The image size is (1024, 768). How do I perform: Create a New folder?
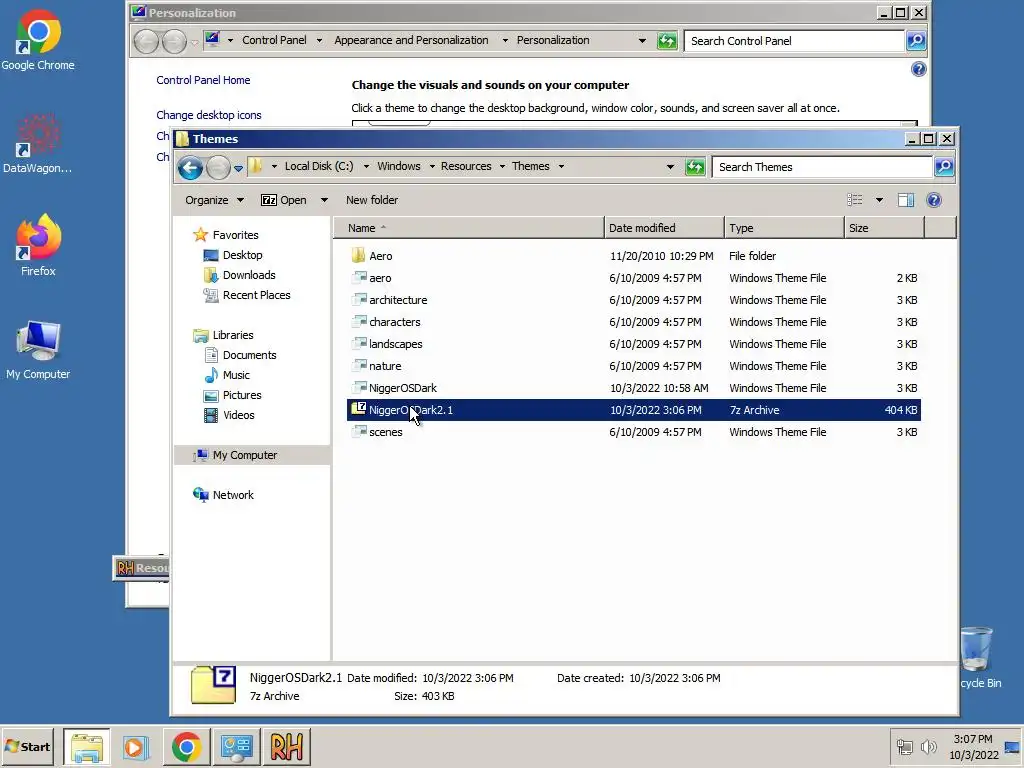point(372,200)
